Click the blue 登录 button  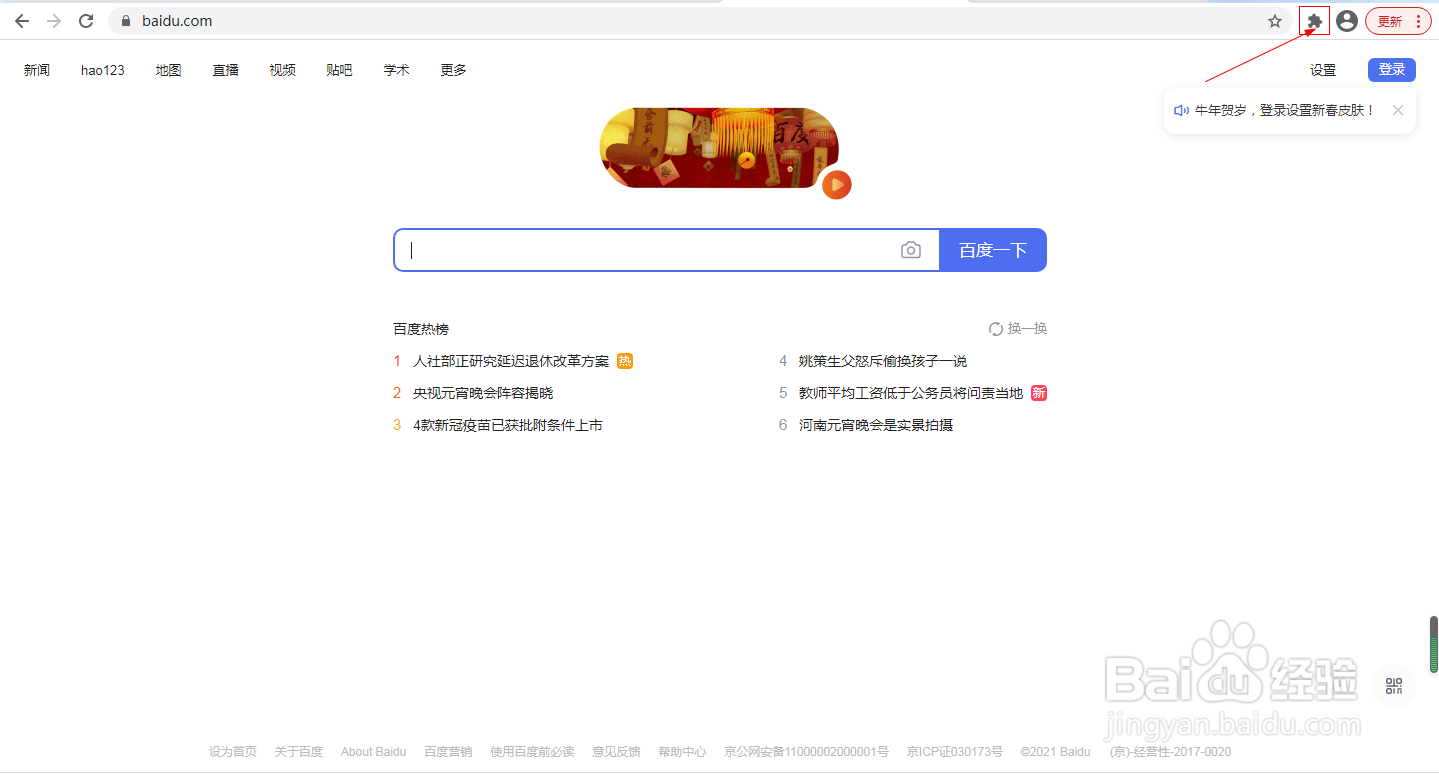click(x=1392, y=70)
